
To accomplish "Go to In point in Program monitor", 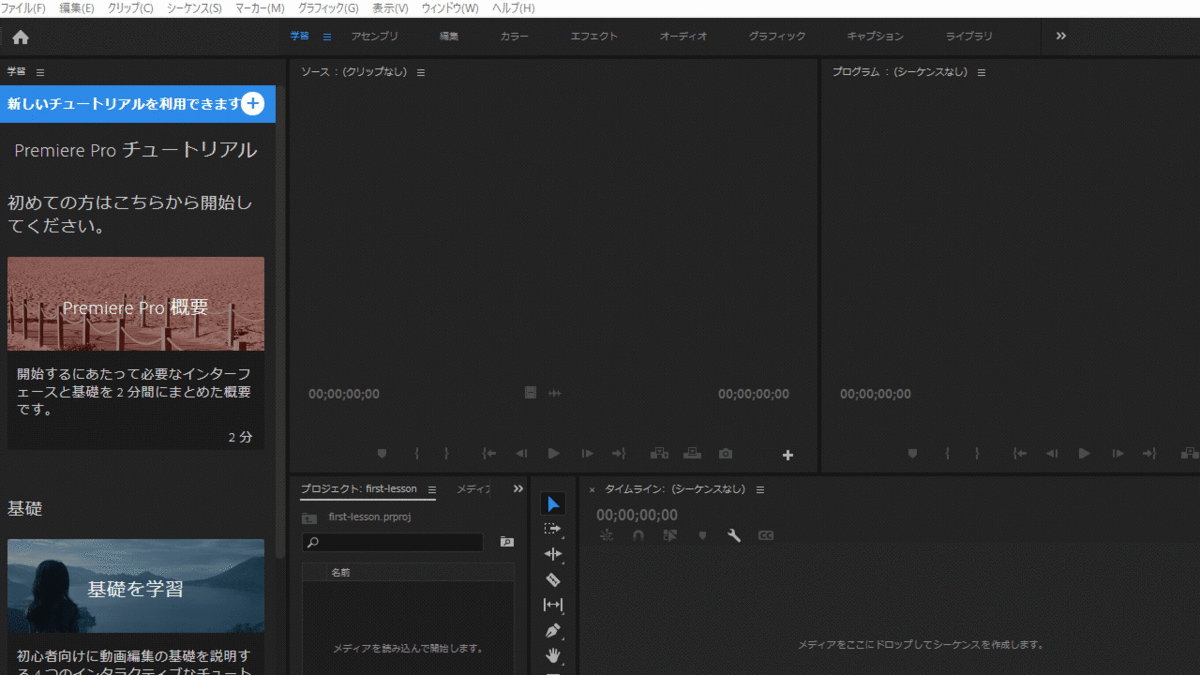I will pos(1019,454).
